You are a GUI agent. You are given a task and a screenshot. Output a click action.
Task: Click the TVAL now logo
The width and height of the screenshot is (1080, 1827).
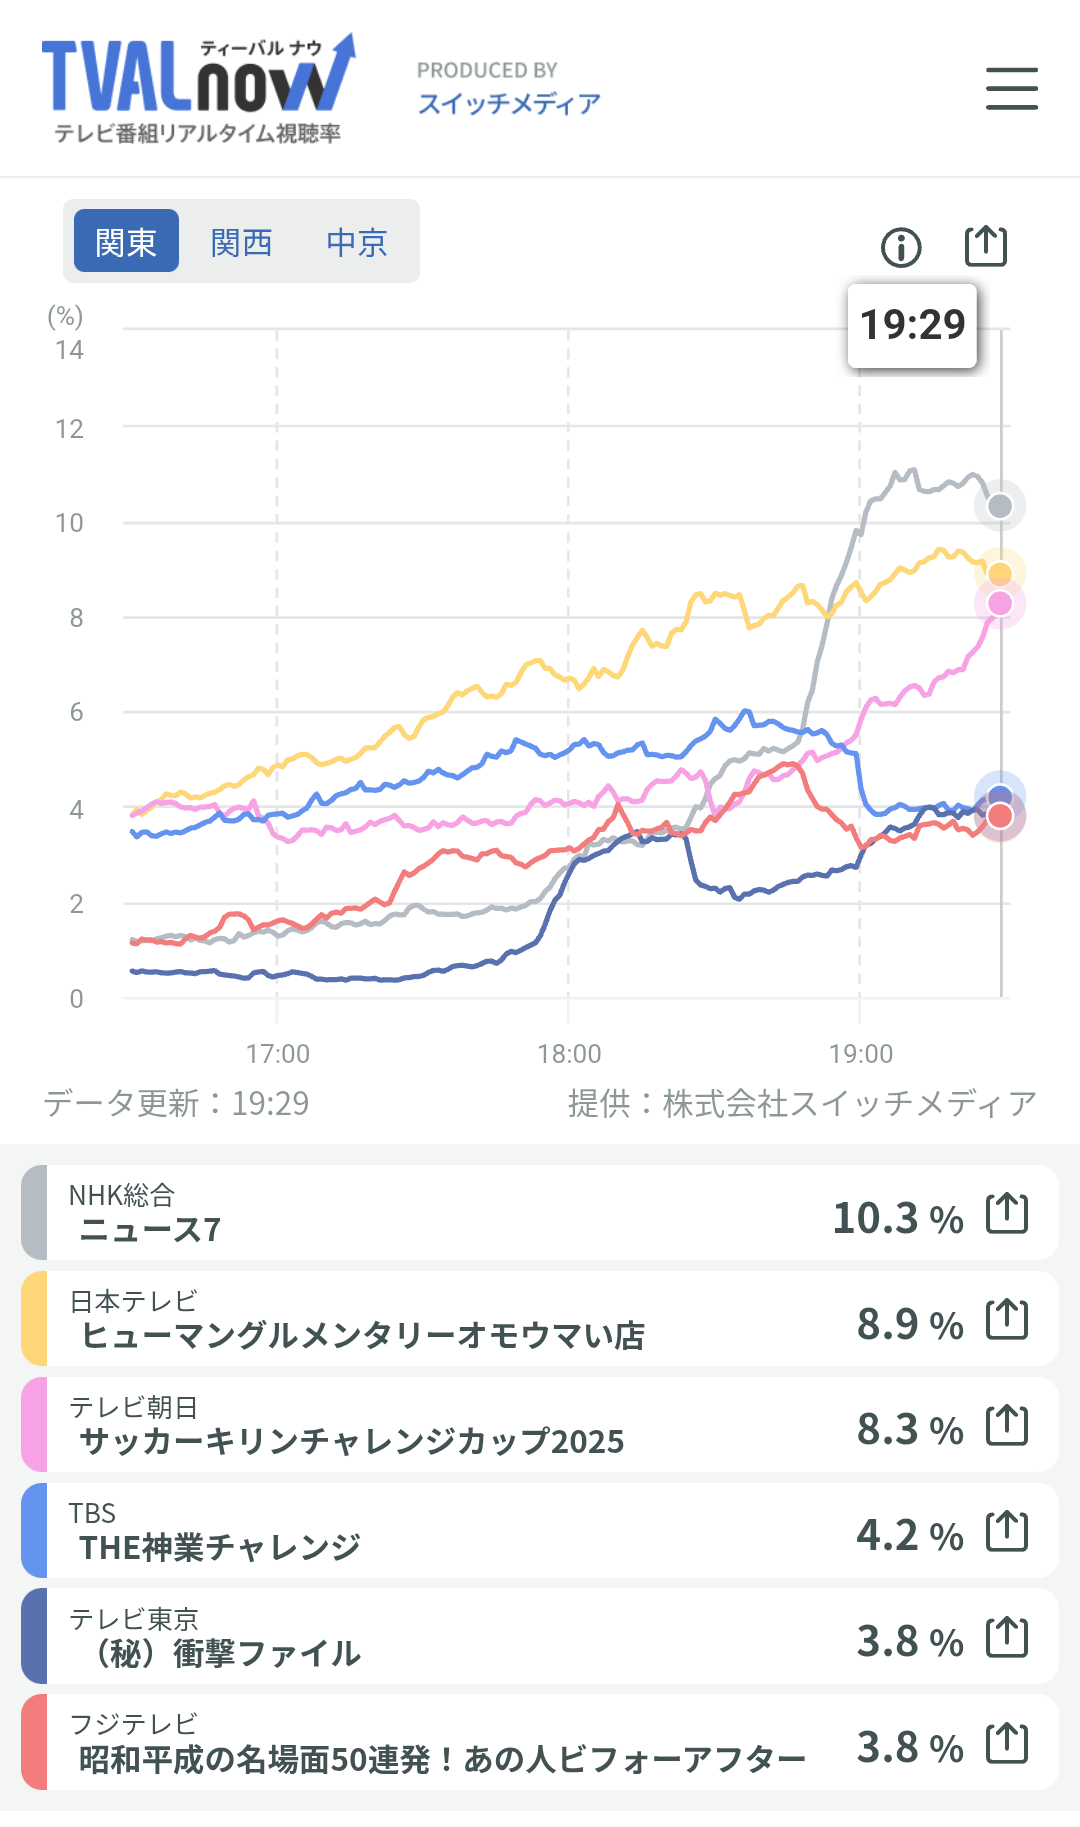(x=198, y=88)
